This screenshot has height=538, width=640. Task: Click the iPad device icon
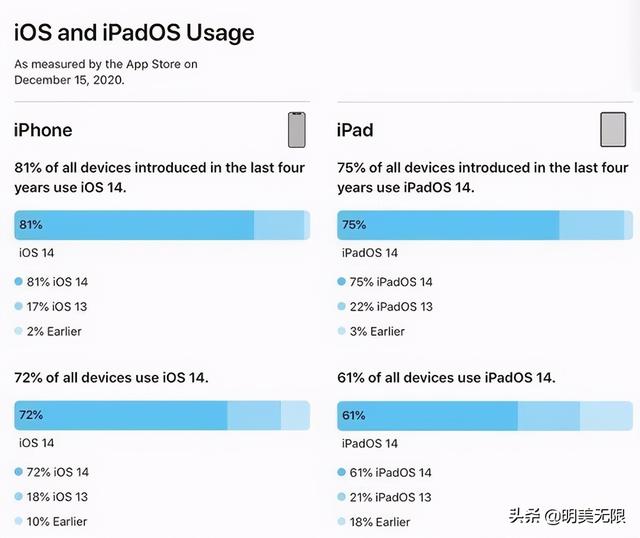tap(613, 130)
